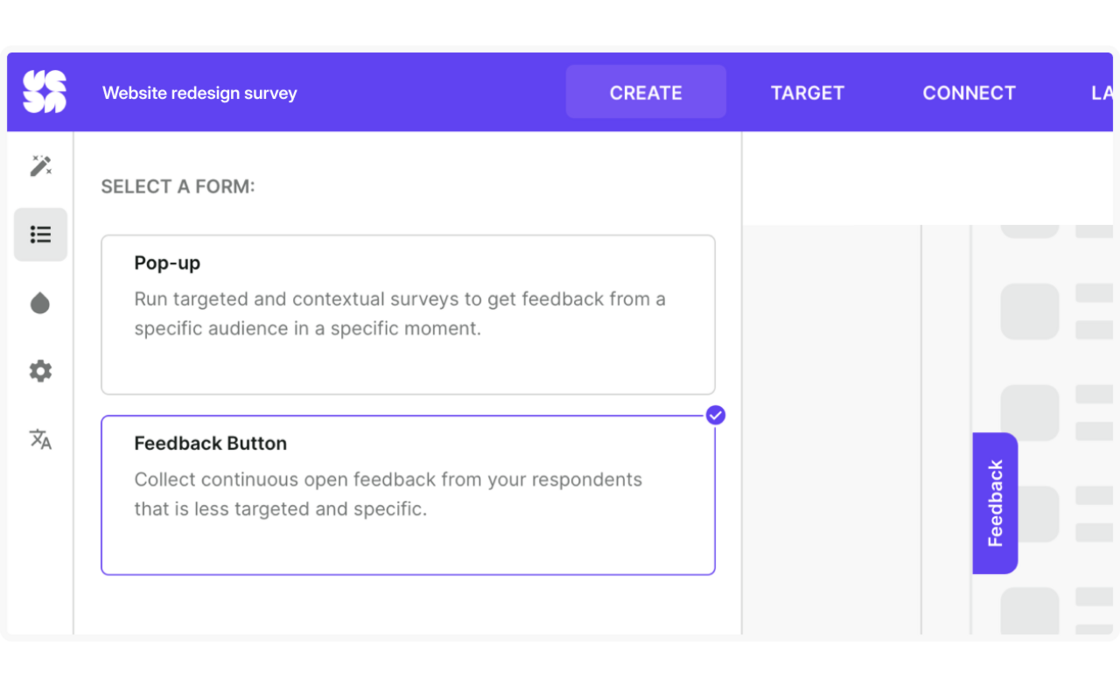This screenshot has height=687, width=1120.
Task: Click the Website redesign survey title
Action: (x=200, y=93)
